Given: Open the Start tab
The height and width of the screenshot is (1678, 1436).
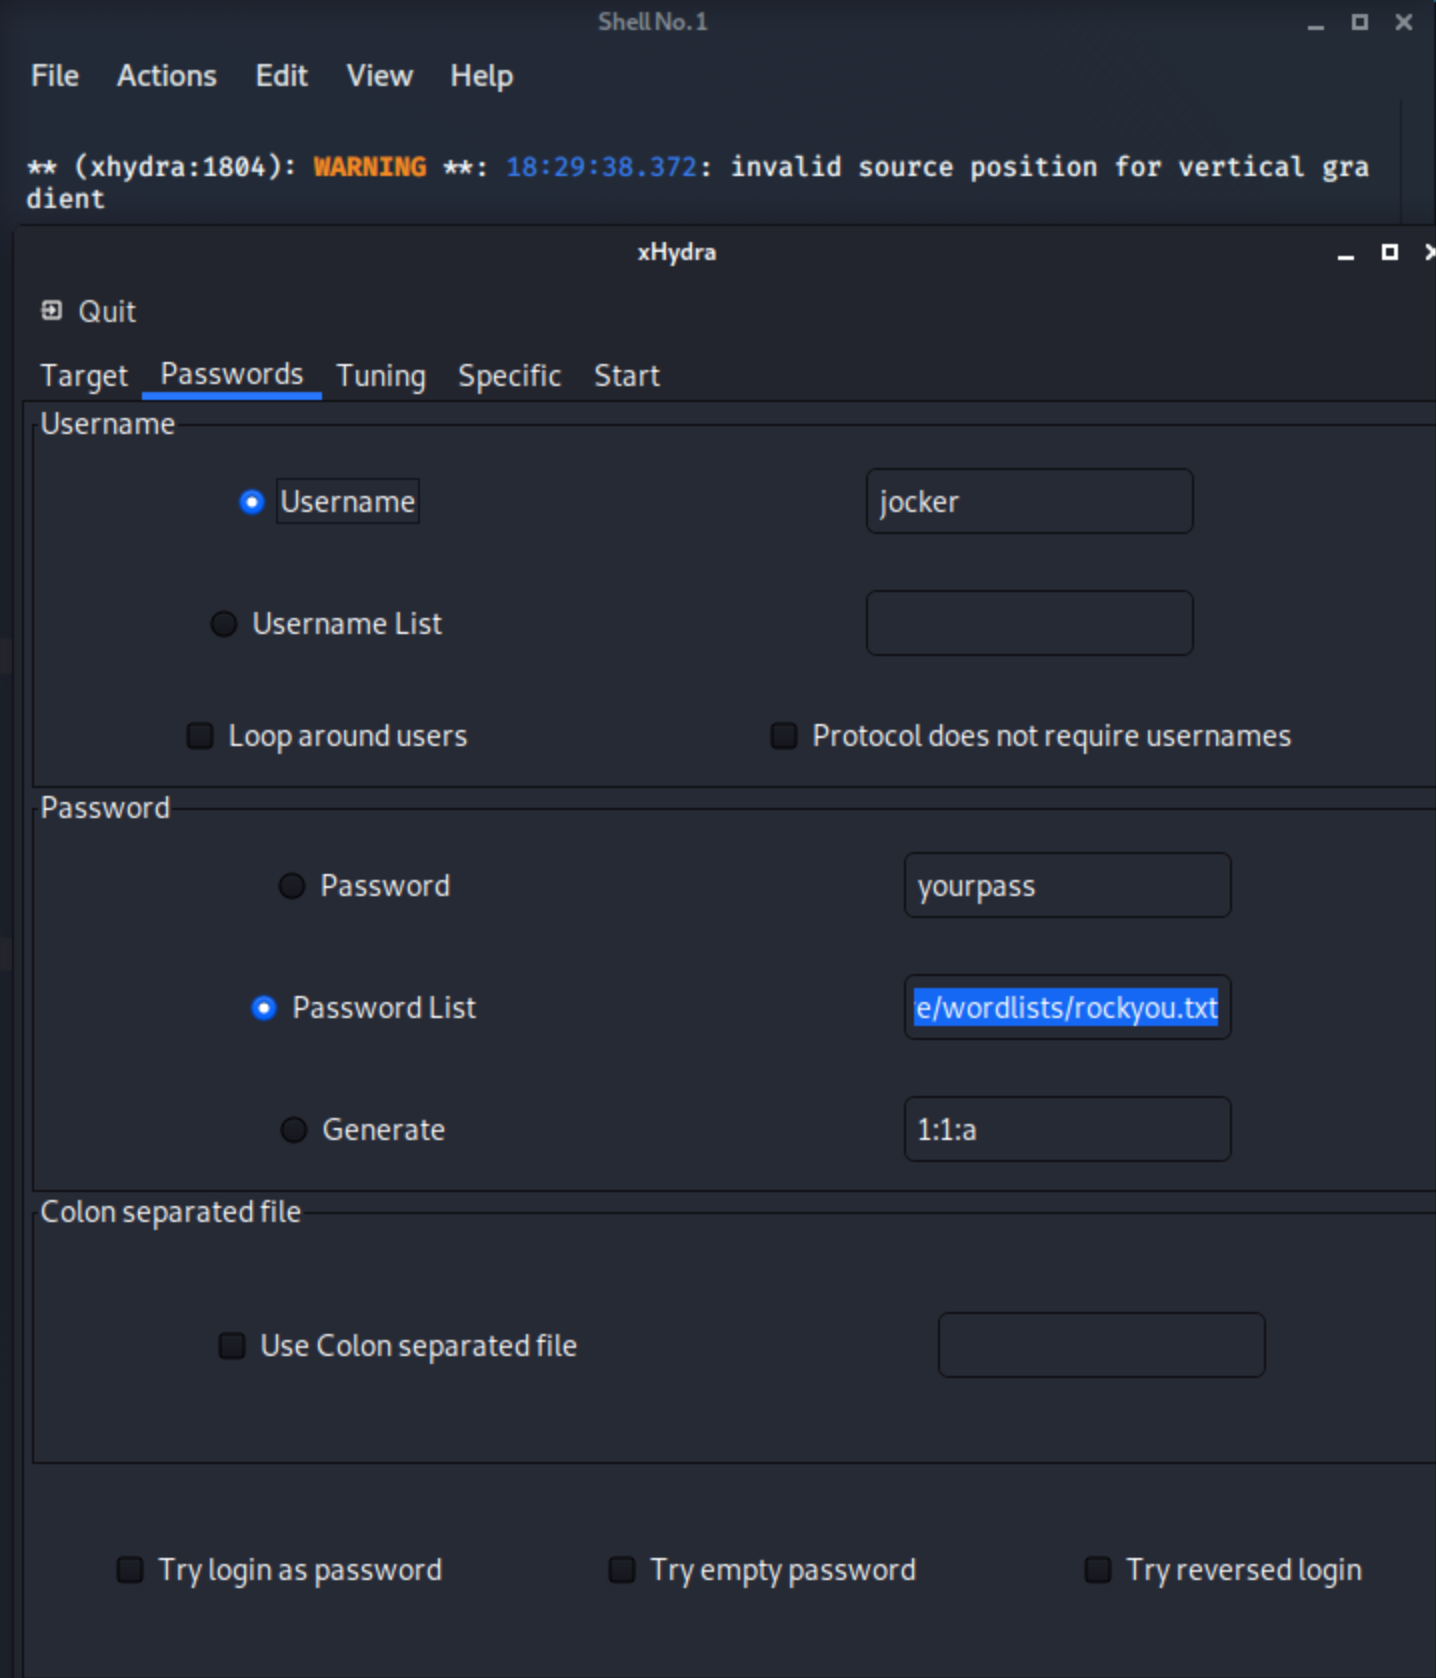Looking at the screenshot, I should point(626,376).
